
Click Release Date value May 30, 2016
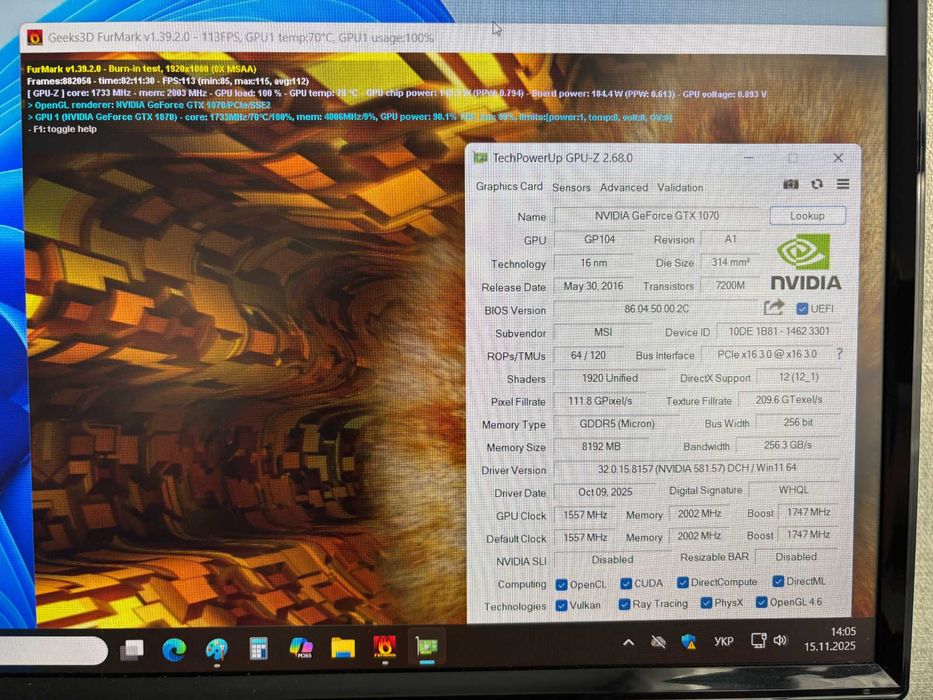(593, 286)
